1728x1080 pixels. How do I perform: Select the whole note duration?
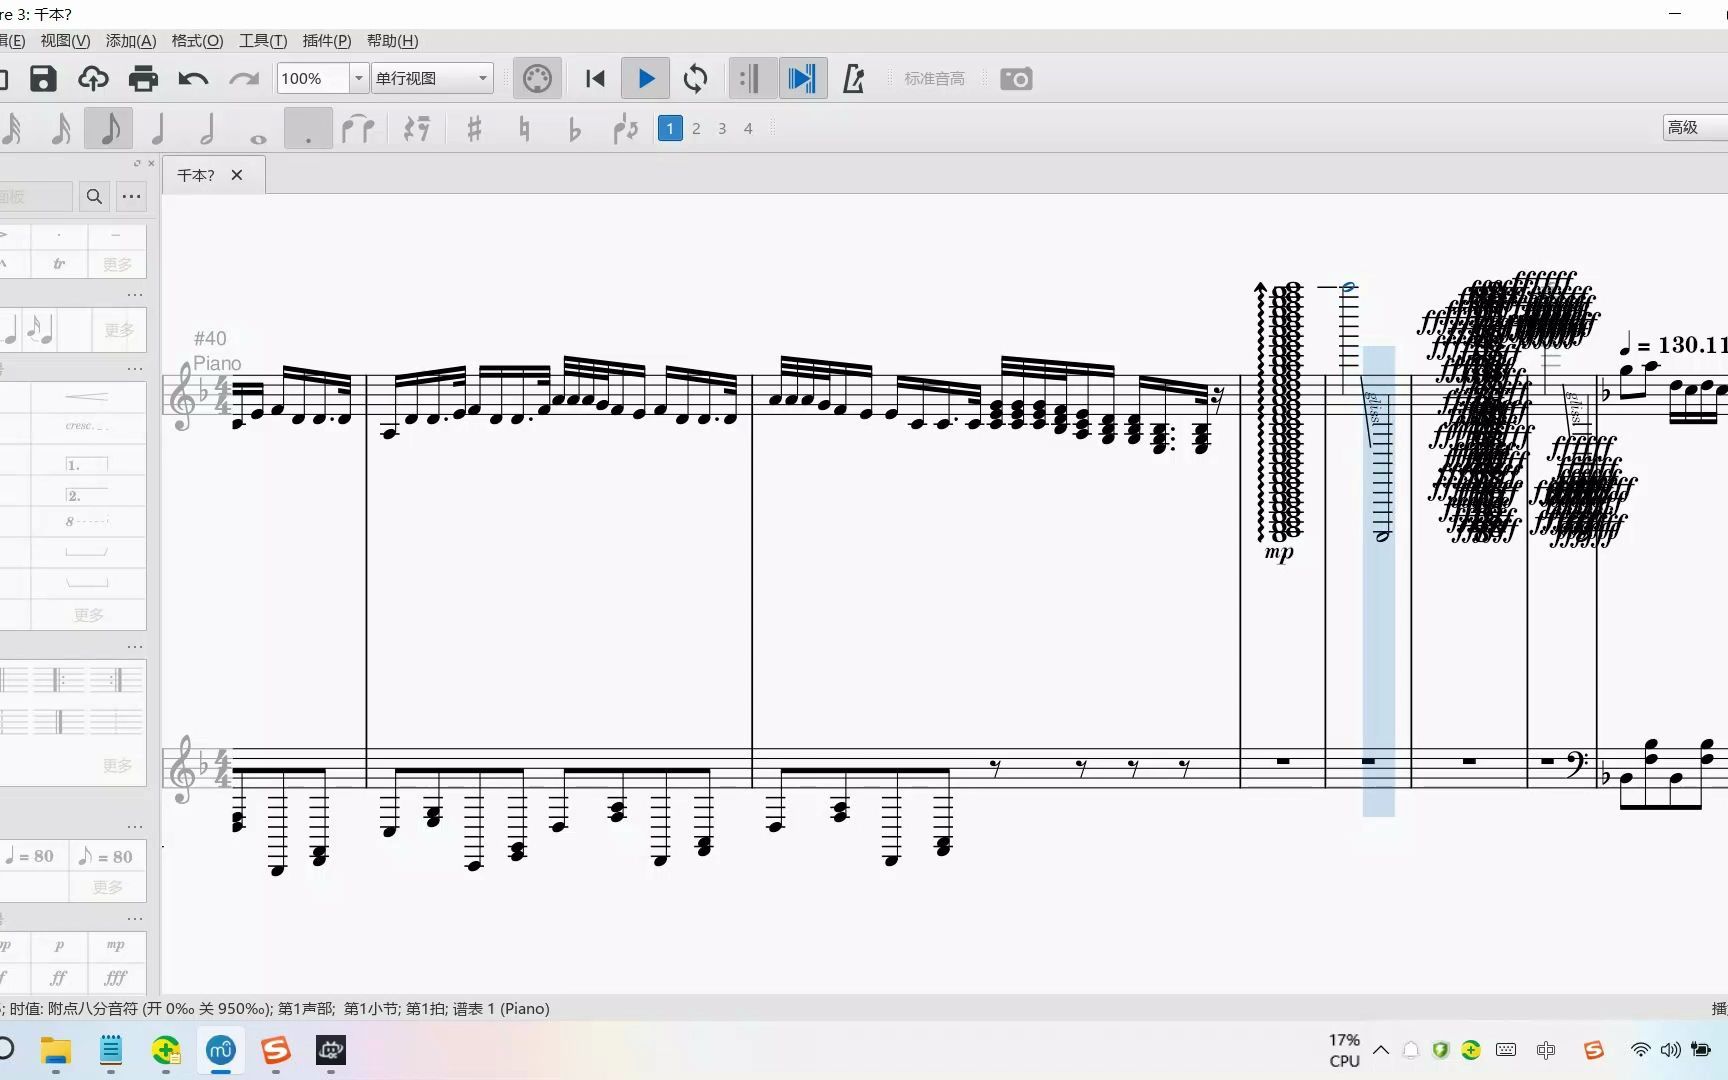coord(258,137)
